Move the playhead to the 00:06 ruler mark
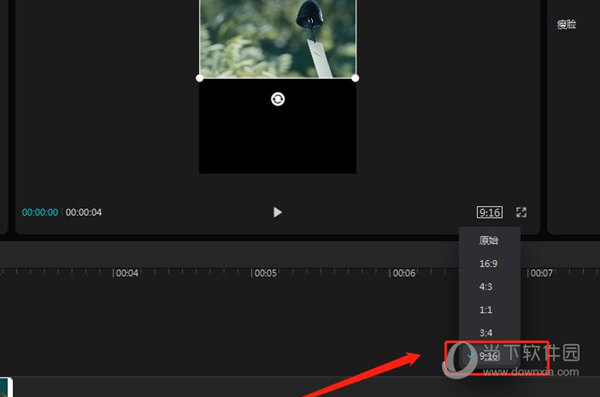The image size is (600, 397). tap(404, 273)
